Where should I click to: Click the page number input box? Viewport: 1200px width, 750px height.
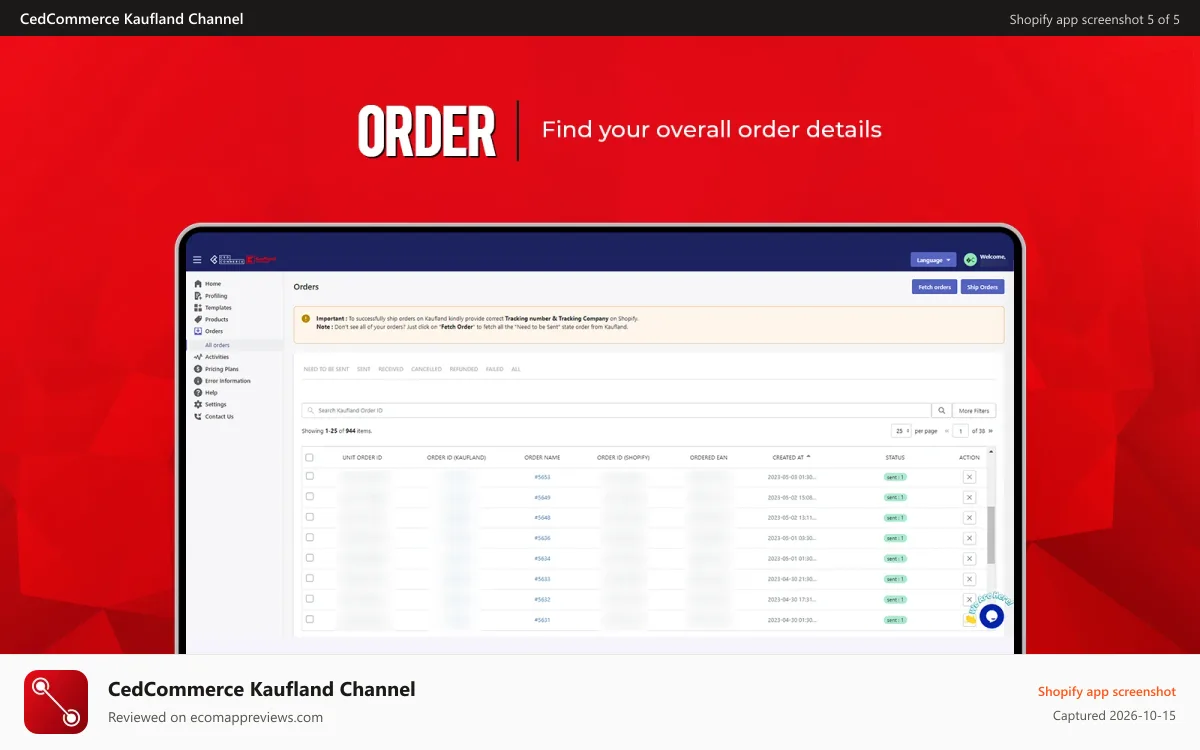tap(961, 431)
